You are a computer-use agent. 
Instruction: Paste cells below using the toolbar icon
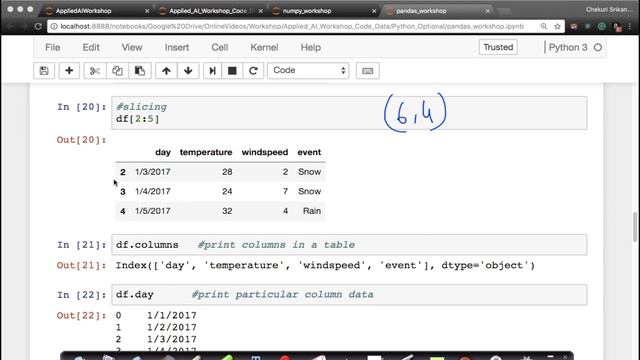(140, 71)
